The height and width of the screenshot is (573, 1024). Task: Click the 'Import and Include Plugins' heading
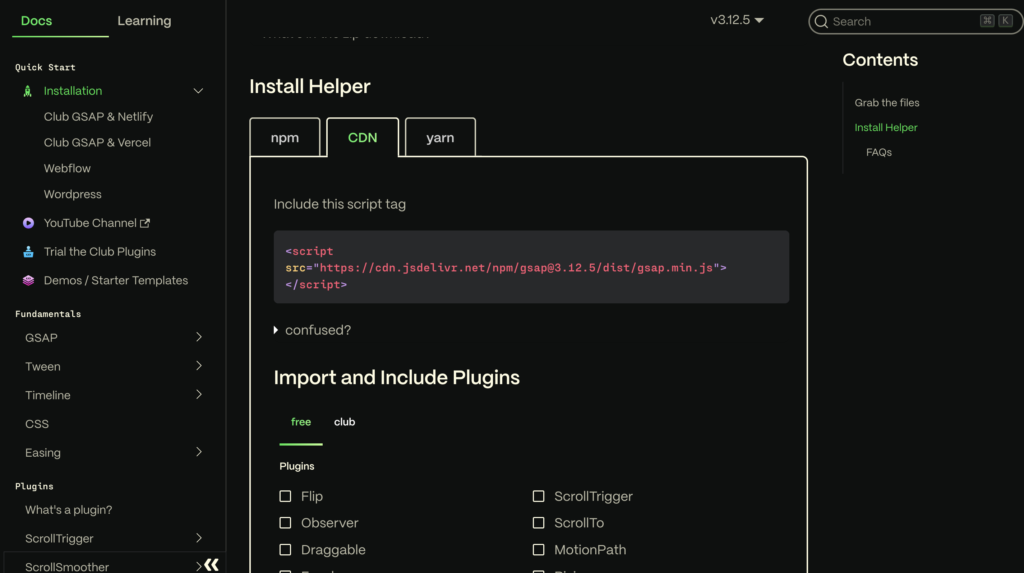coord(396,378)
